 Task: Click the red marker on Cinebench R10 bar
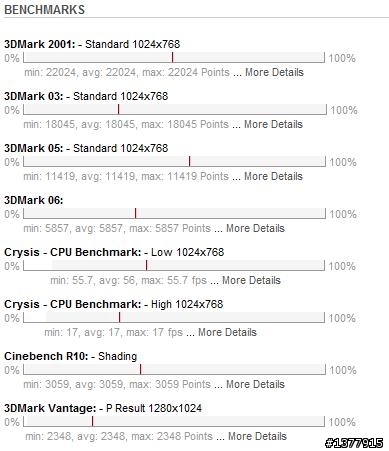tap(140, 369)
